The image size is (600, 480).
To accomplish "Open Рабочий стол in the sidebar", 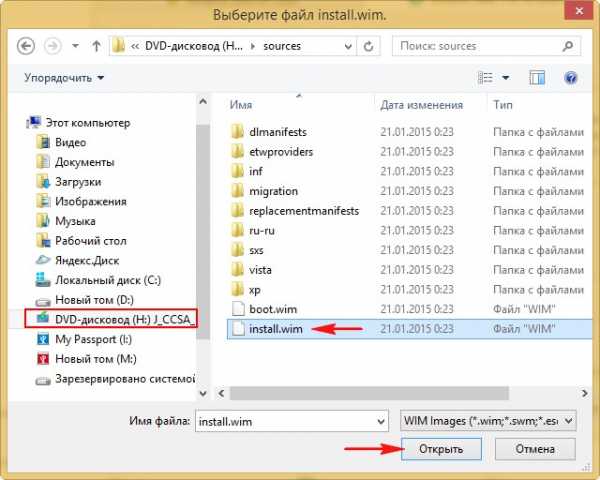I will coord(81,241).
